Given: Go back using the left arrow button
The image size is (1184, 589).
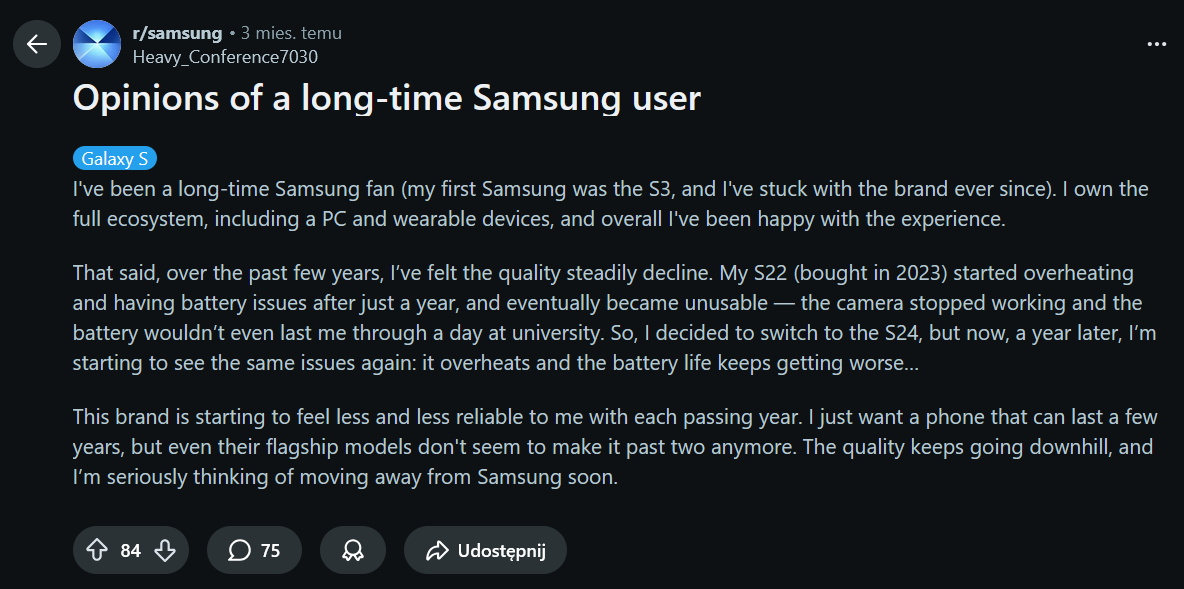Looking at the screenshot, I should [37, 44].
